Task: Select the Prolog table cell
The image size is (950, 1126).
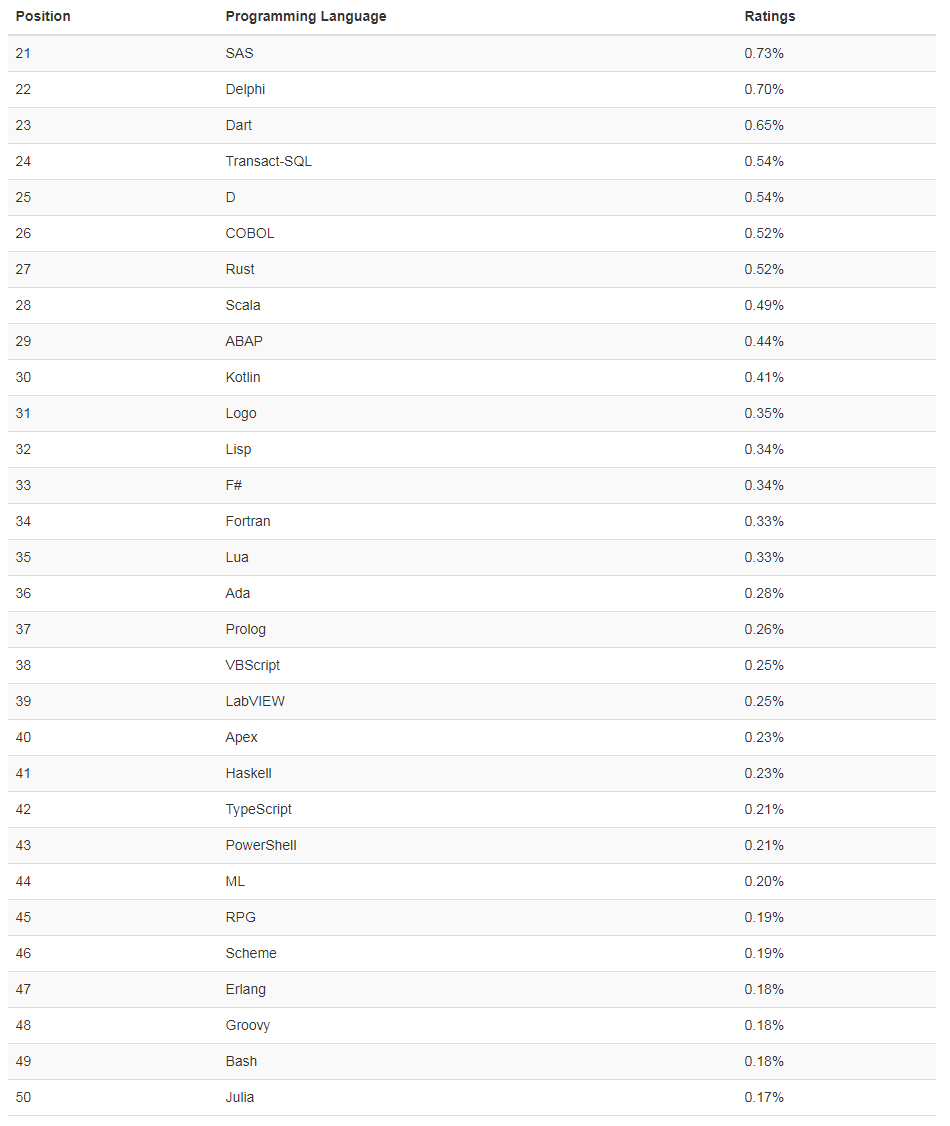Action: click(x=245, y=629)
